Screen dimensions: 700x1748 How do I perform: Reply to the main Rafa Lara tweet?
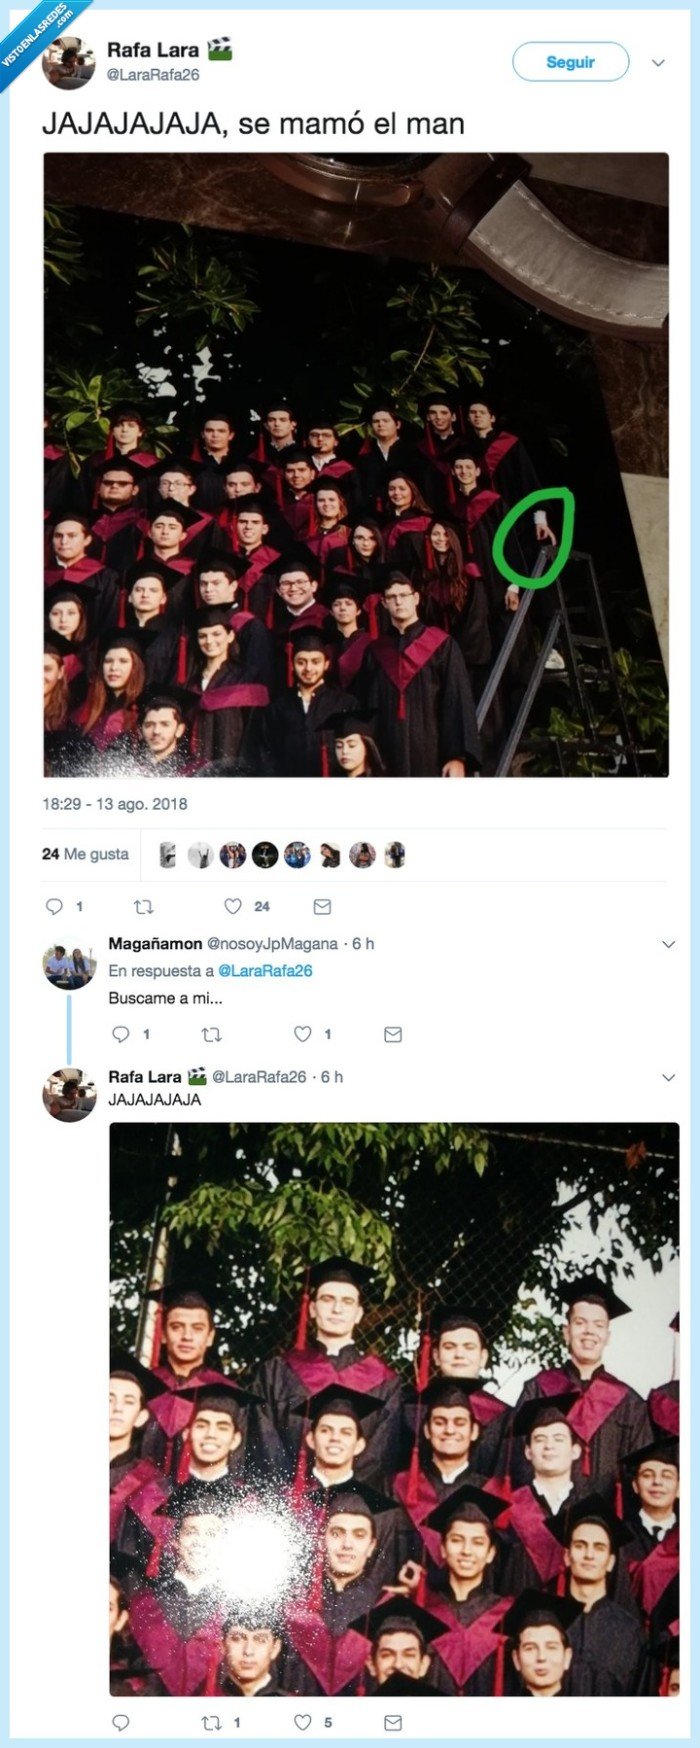55,907
